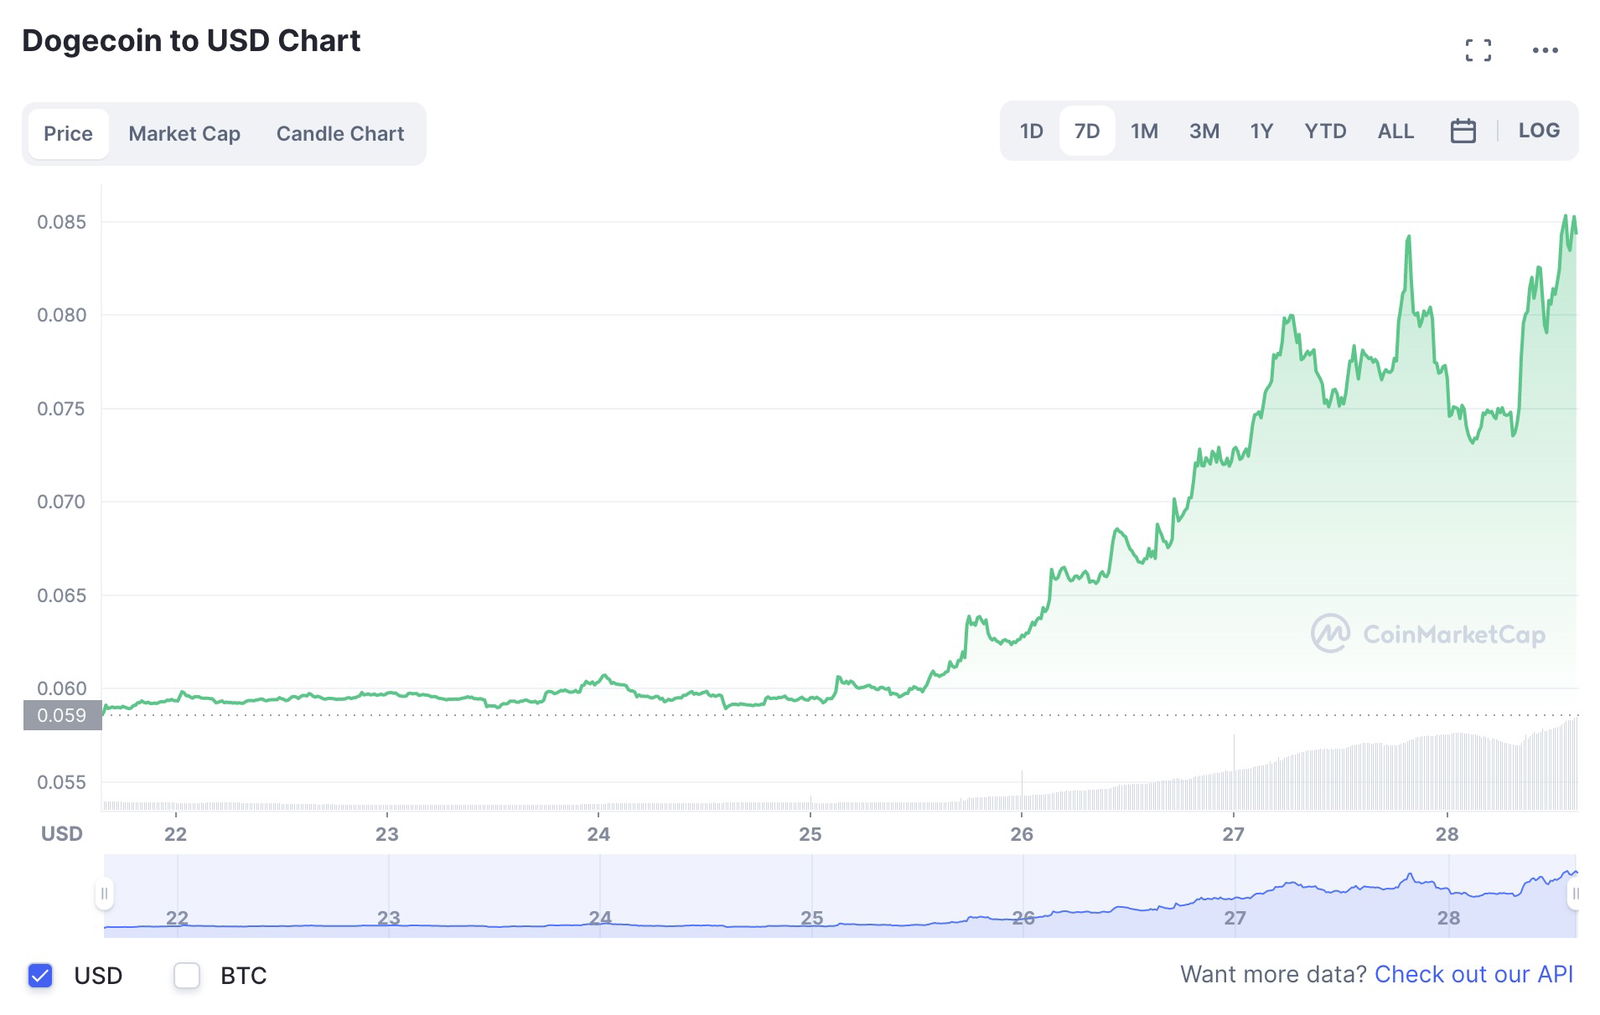Switch to the Price tab
The width and height of the screenshot is (1600, 1015).
tap(68, 134)
